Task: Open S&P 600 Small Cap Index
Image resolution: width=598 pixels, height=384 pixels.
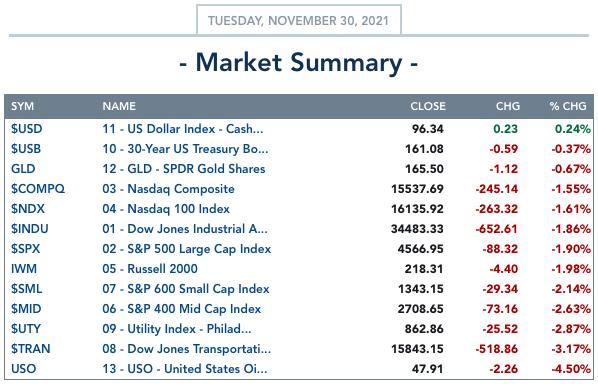Action: coord(186,289)
